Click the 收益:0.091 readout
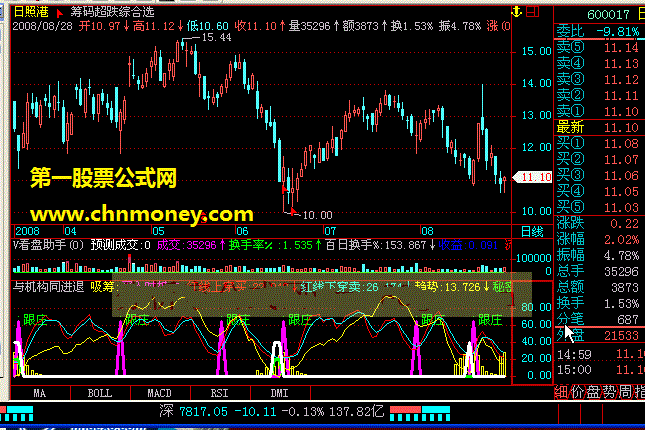 click(x=468, y=245)
